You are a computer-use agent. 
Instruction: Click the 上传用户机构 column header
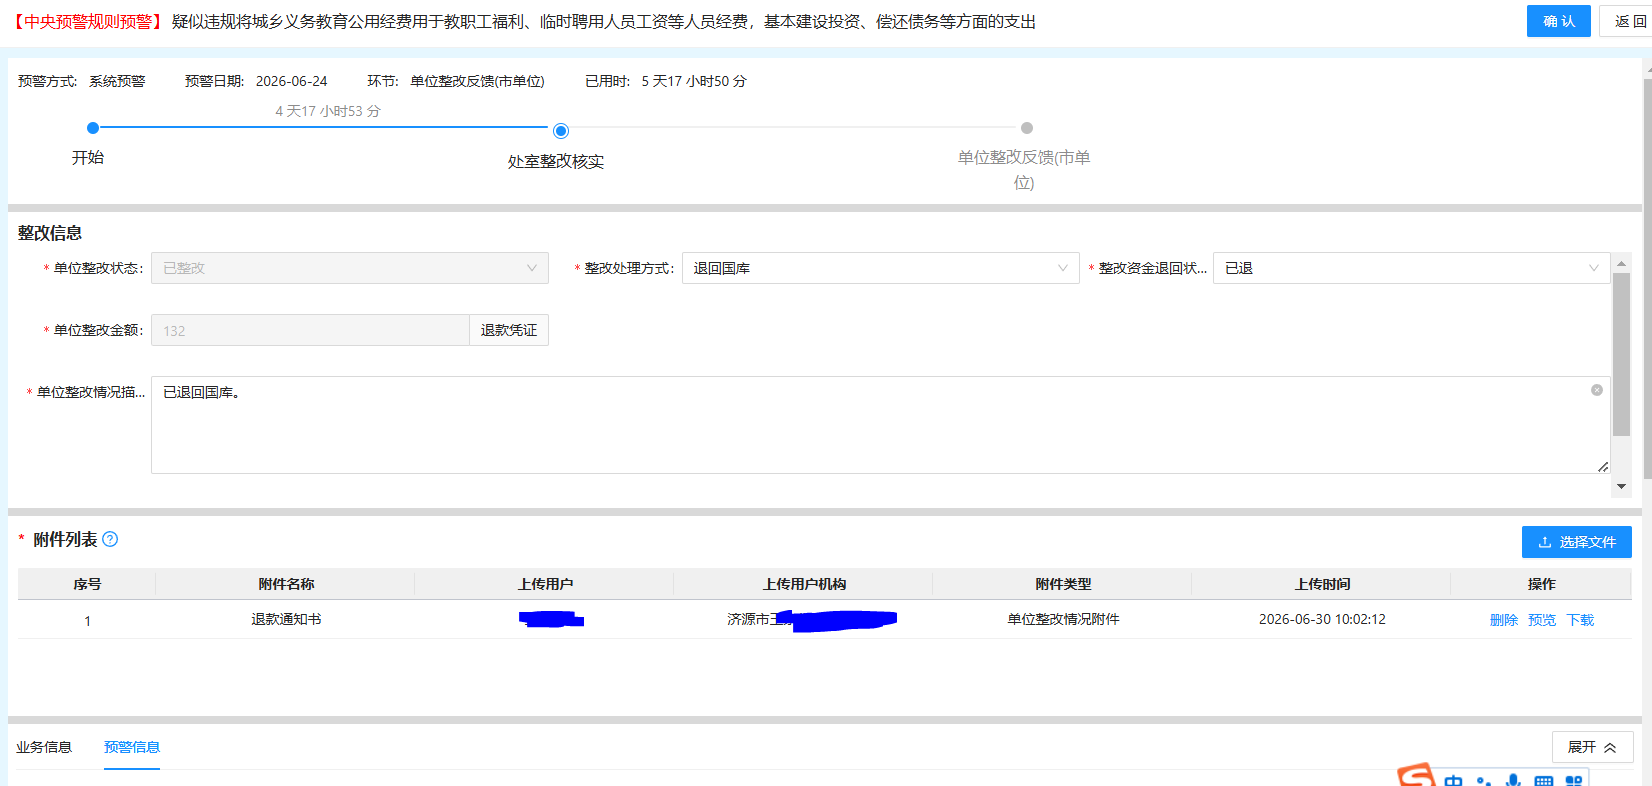(x=804, y=584)
